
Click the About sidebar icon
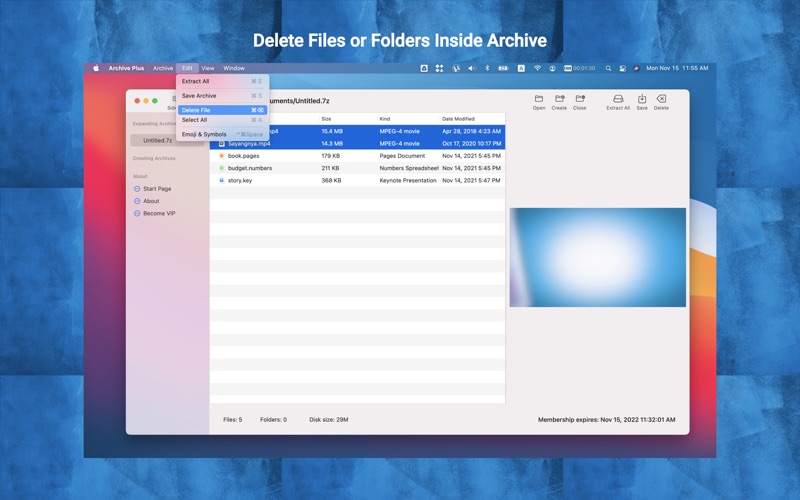137,201
